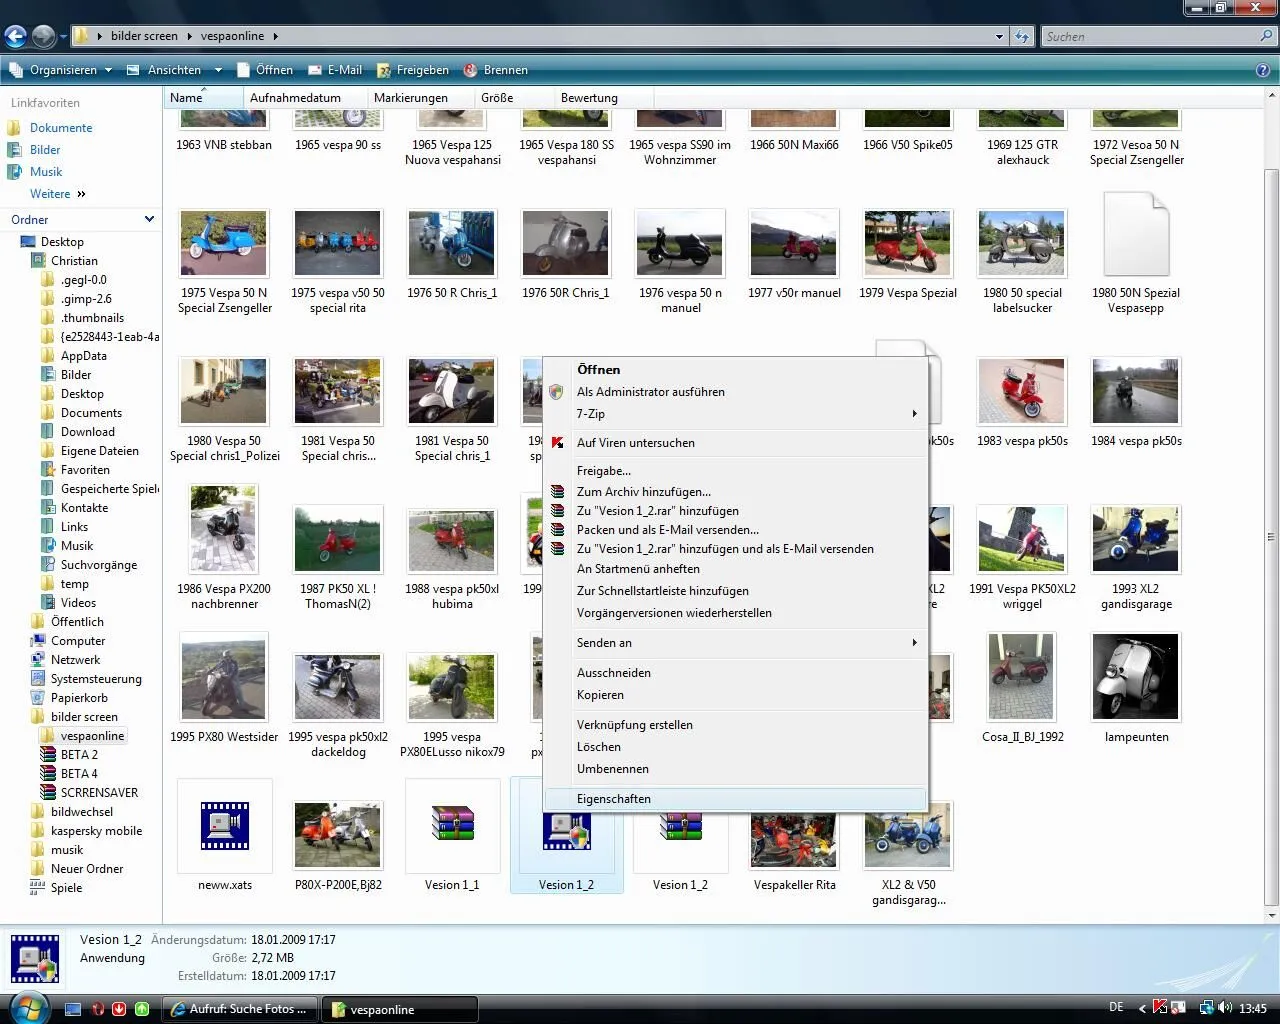
Task: Open the Ansichten views dropdown arrow
Action: click(219, 70)
